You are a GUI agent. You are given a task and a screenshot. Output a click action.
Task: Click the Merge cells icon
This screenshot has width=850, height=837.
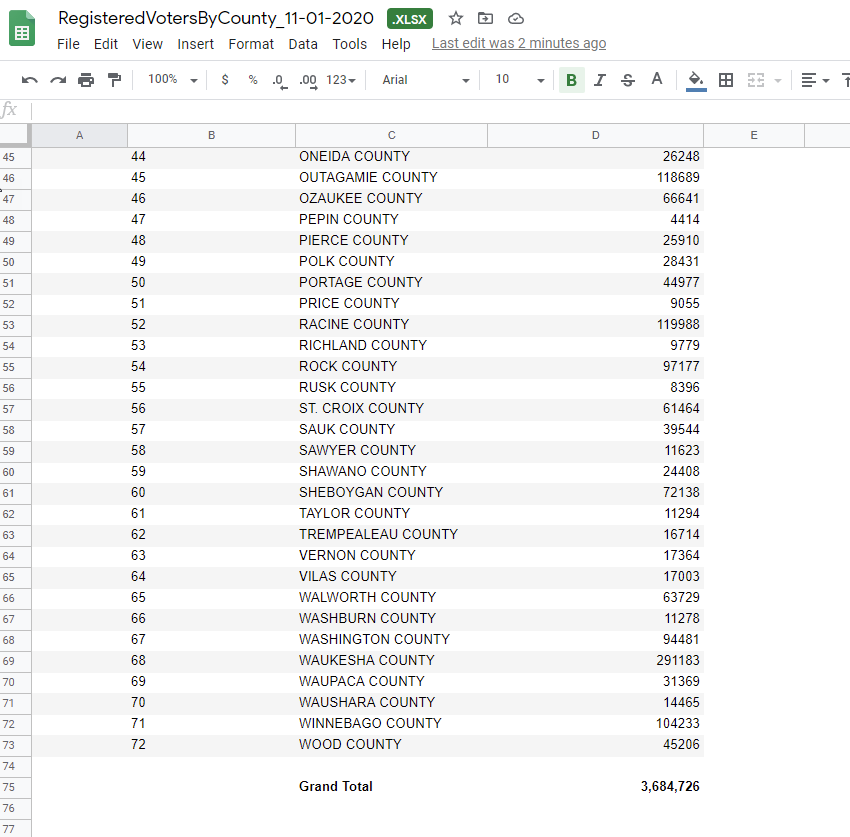click(x=756, y=80)
